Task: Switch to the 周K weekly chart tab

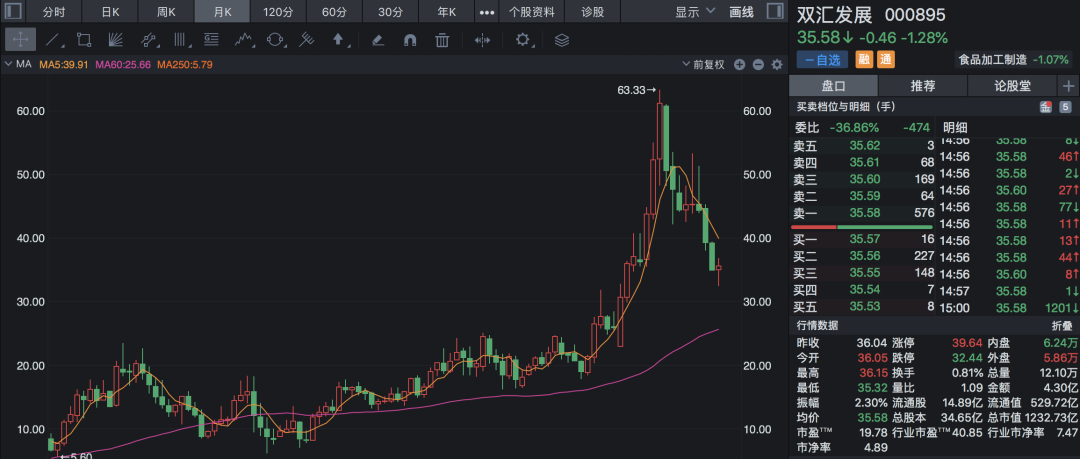Action: 166,12
